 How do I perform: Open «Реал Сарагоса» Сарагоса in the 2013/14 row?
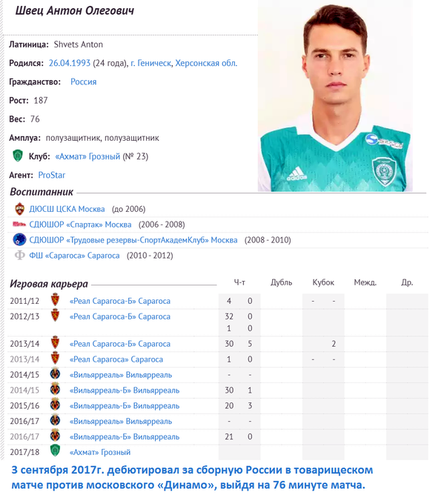coord(116,359)
